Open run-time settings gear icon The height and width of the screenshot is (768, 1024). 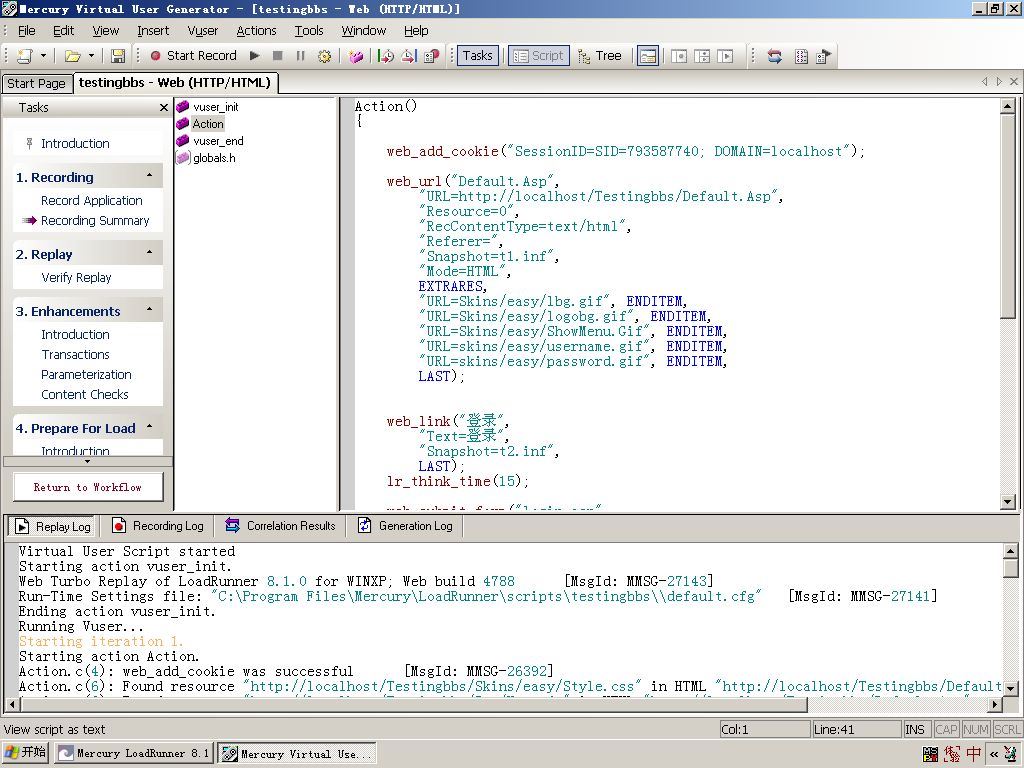[x=324, y=56]
